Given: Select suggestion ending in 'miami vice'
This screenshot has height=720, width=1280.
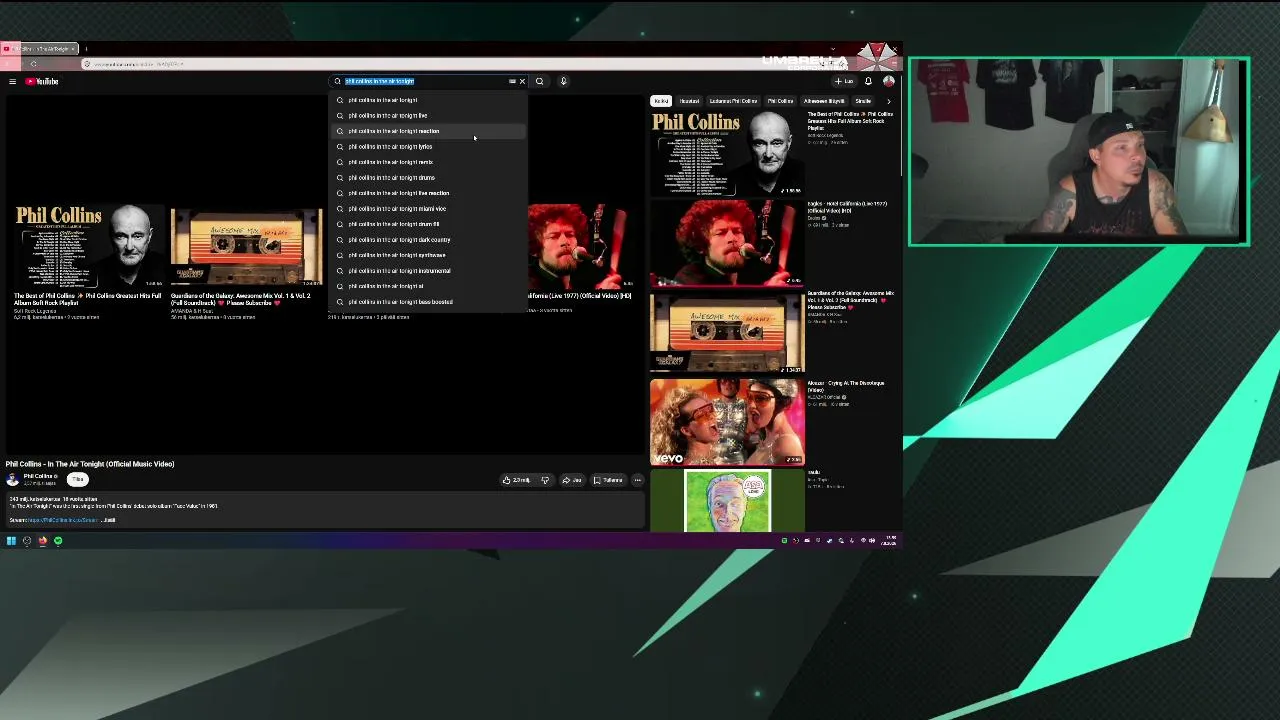Looking at the screenshot, I should [428, 208].
